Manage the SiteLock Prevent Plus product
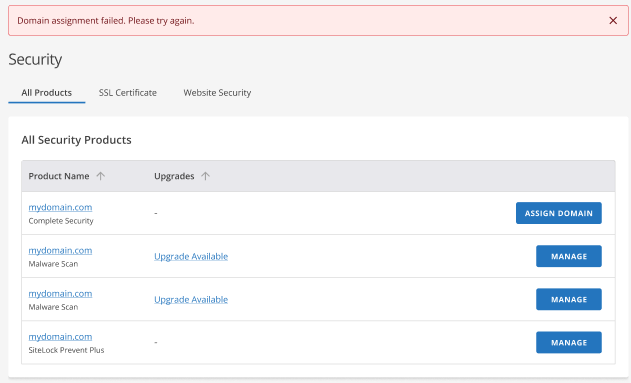The height and width of the screenshot is (383, 631). (569, 342)
